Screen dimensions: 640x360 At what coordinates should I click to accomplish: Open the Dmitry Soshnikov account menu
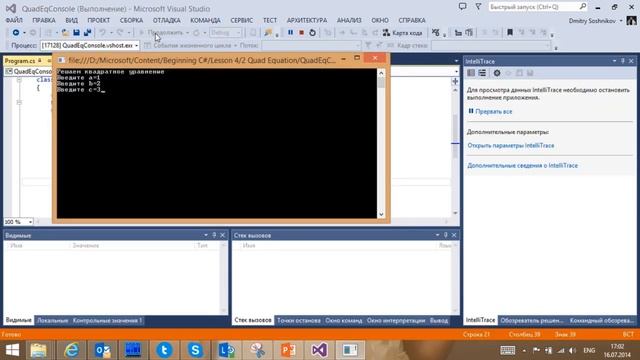(596, 20)
